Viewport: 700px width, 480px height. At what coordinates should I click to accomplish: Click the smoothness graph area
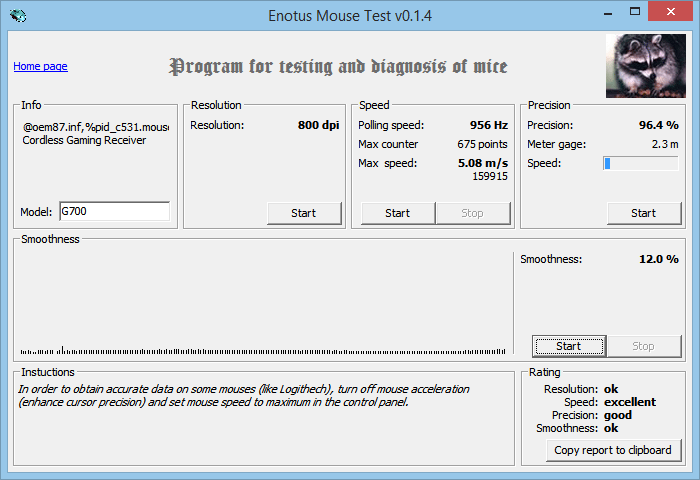[x=263, y=304]
